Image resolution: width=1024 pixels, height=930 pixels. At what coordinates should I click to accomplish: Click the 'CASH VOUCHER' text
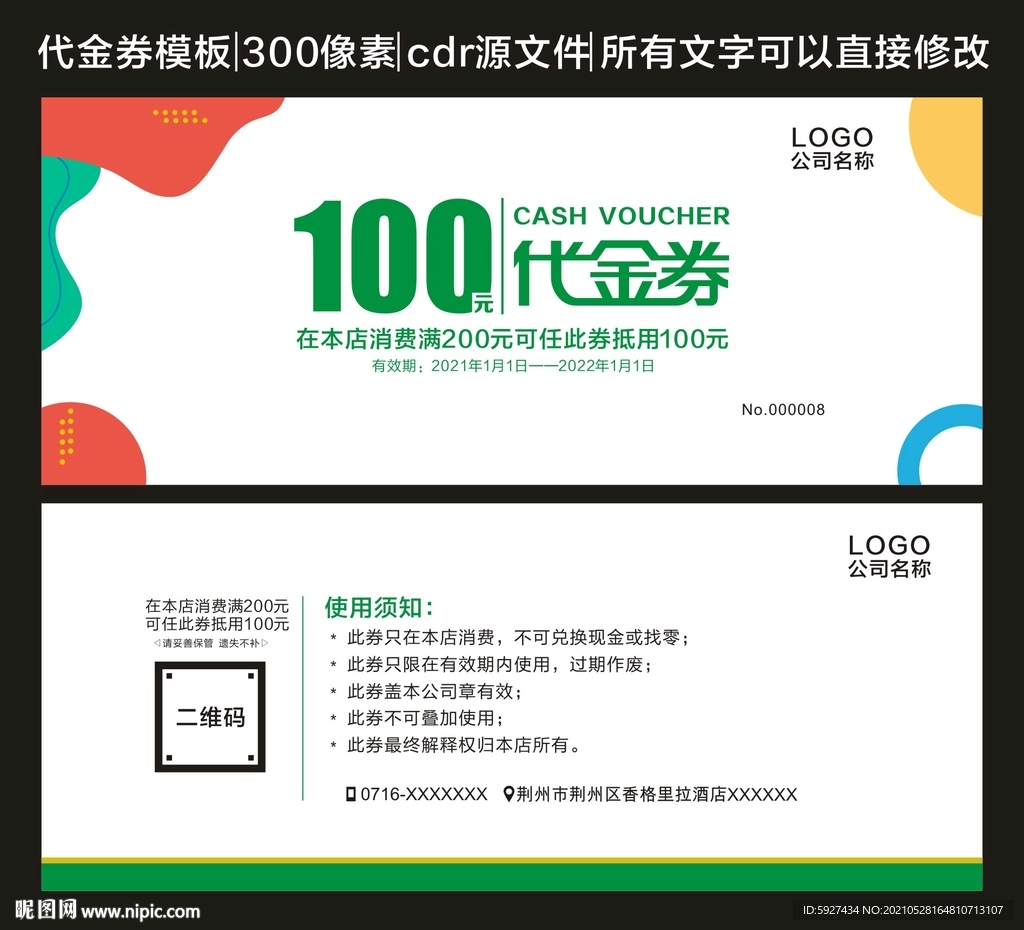(621, 216)
